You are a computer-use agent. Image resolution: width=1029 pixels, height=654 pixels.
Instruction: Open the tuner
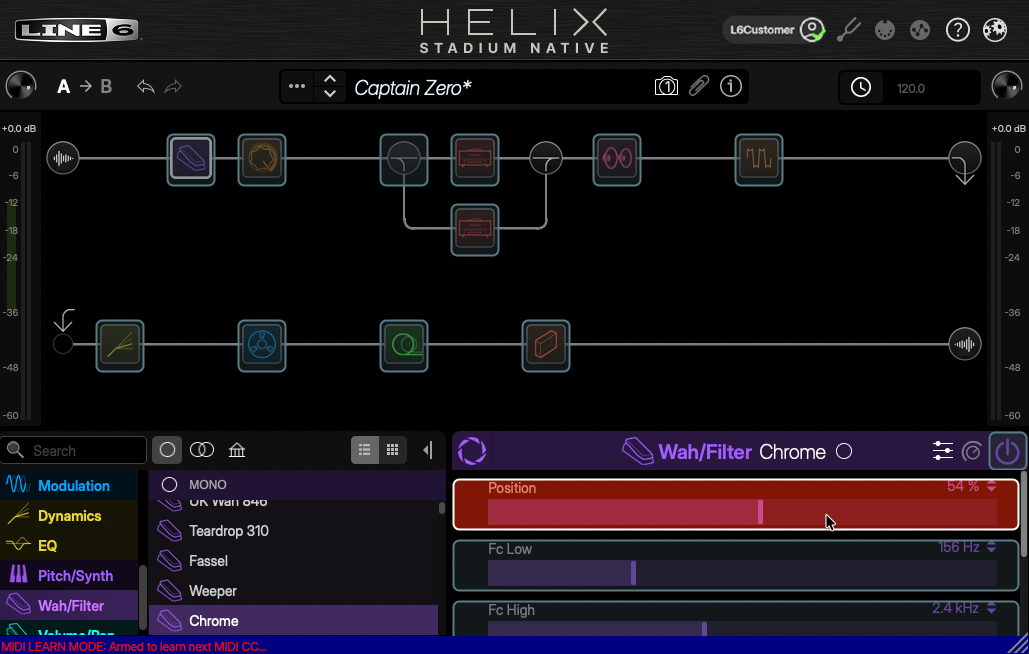[x=849, y=30]
